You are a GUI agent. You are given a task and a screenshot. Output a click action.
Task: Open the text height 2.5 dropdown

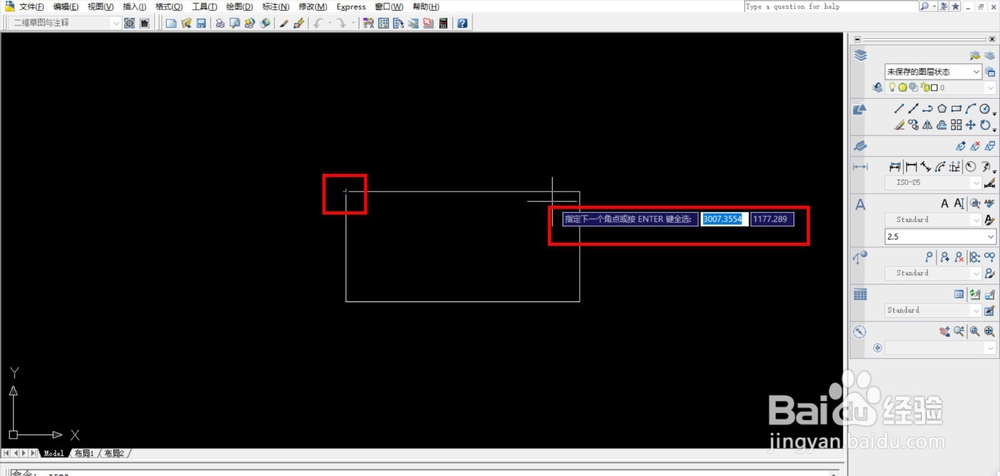941,237
